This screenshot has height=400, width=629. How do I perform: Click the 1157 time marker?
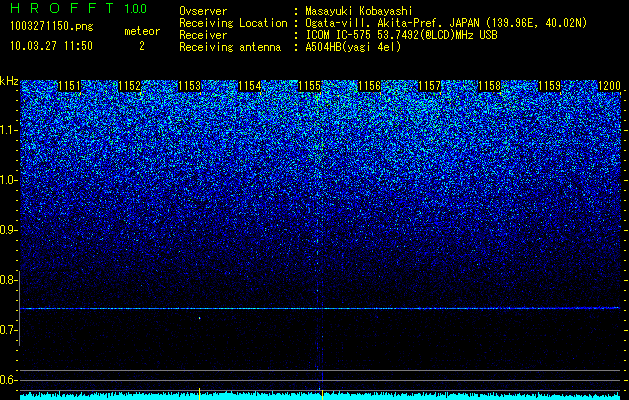tap(429, 86)
